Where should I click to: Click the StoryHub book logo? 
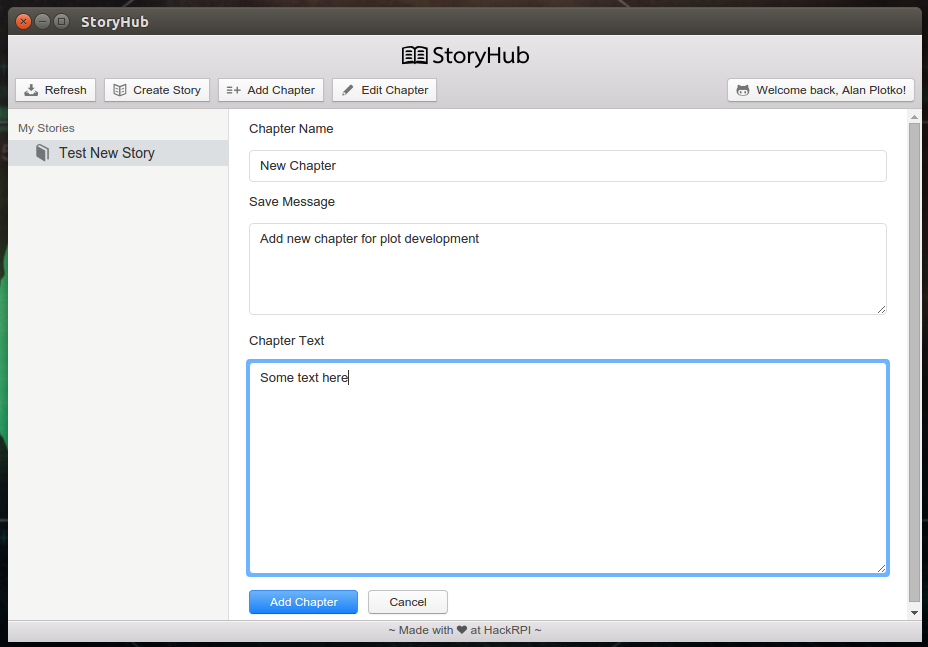click(x=414, y=55)
